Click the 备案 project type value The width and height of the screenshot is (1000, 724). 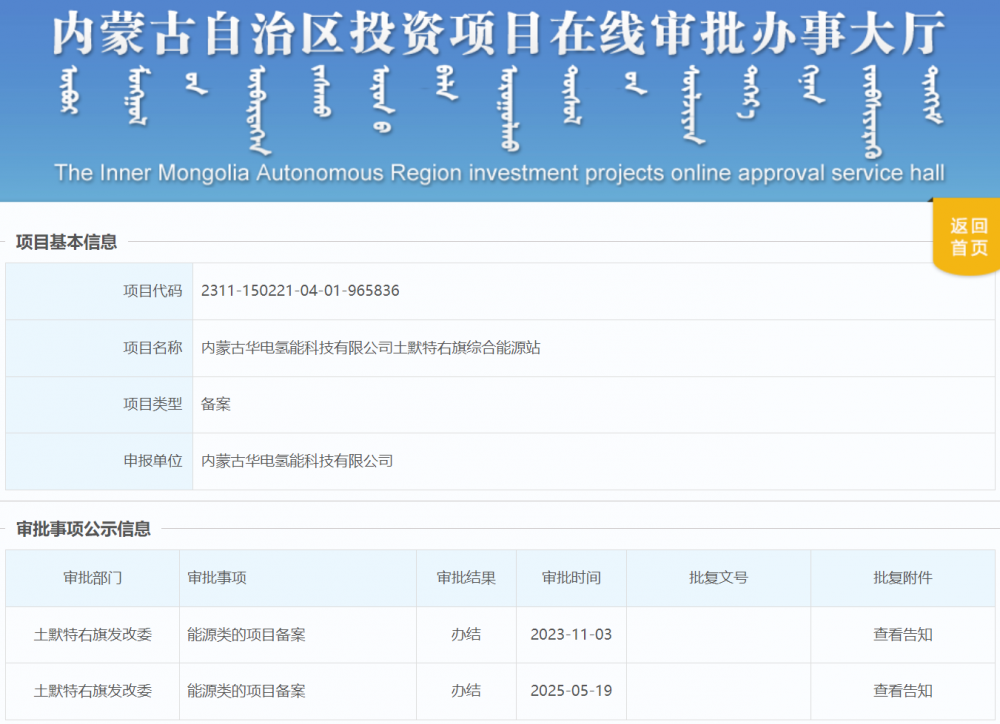tap(216, 404)
